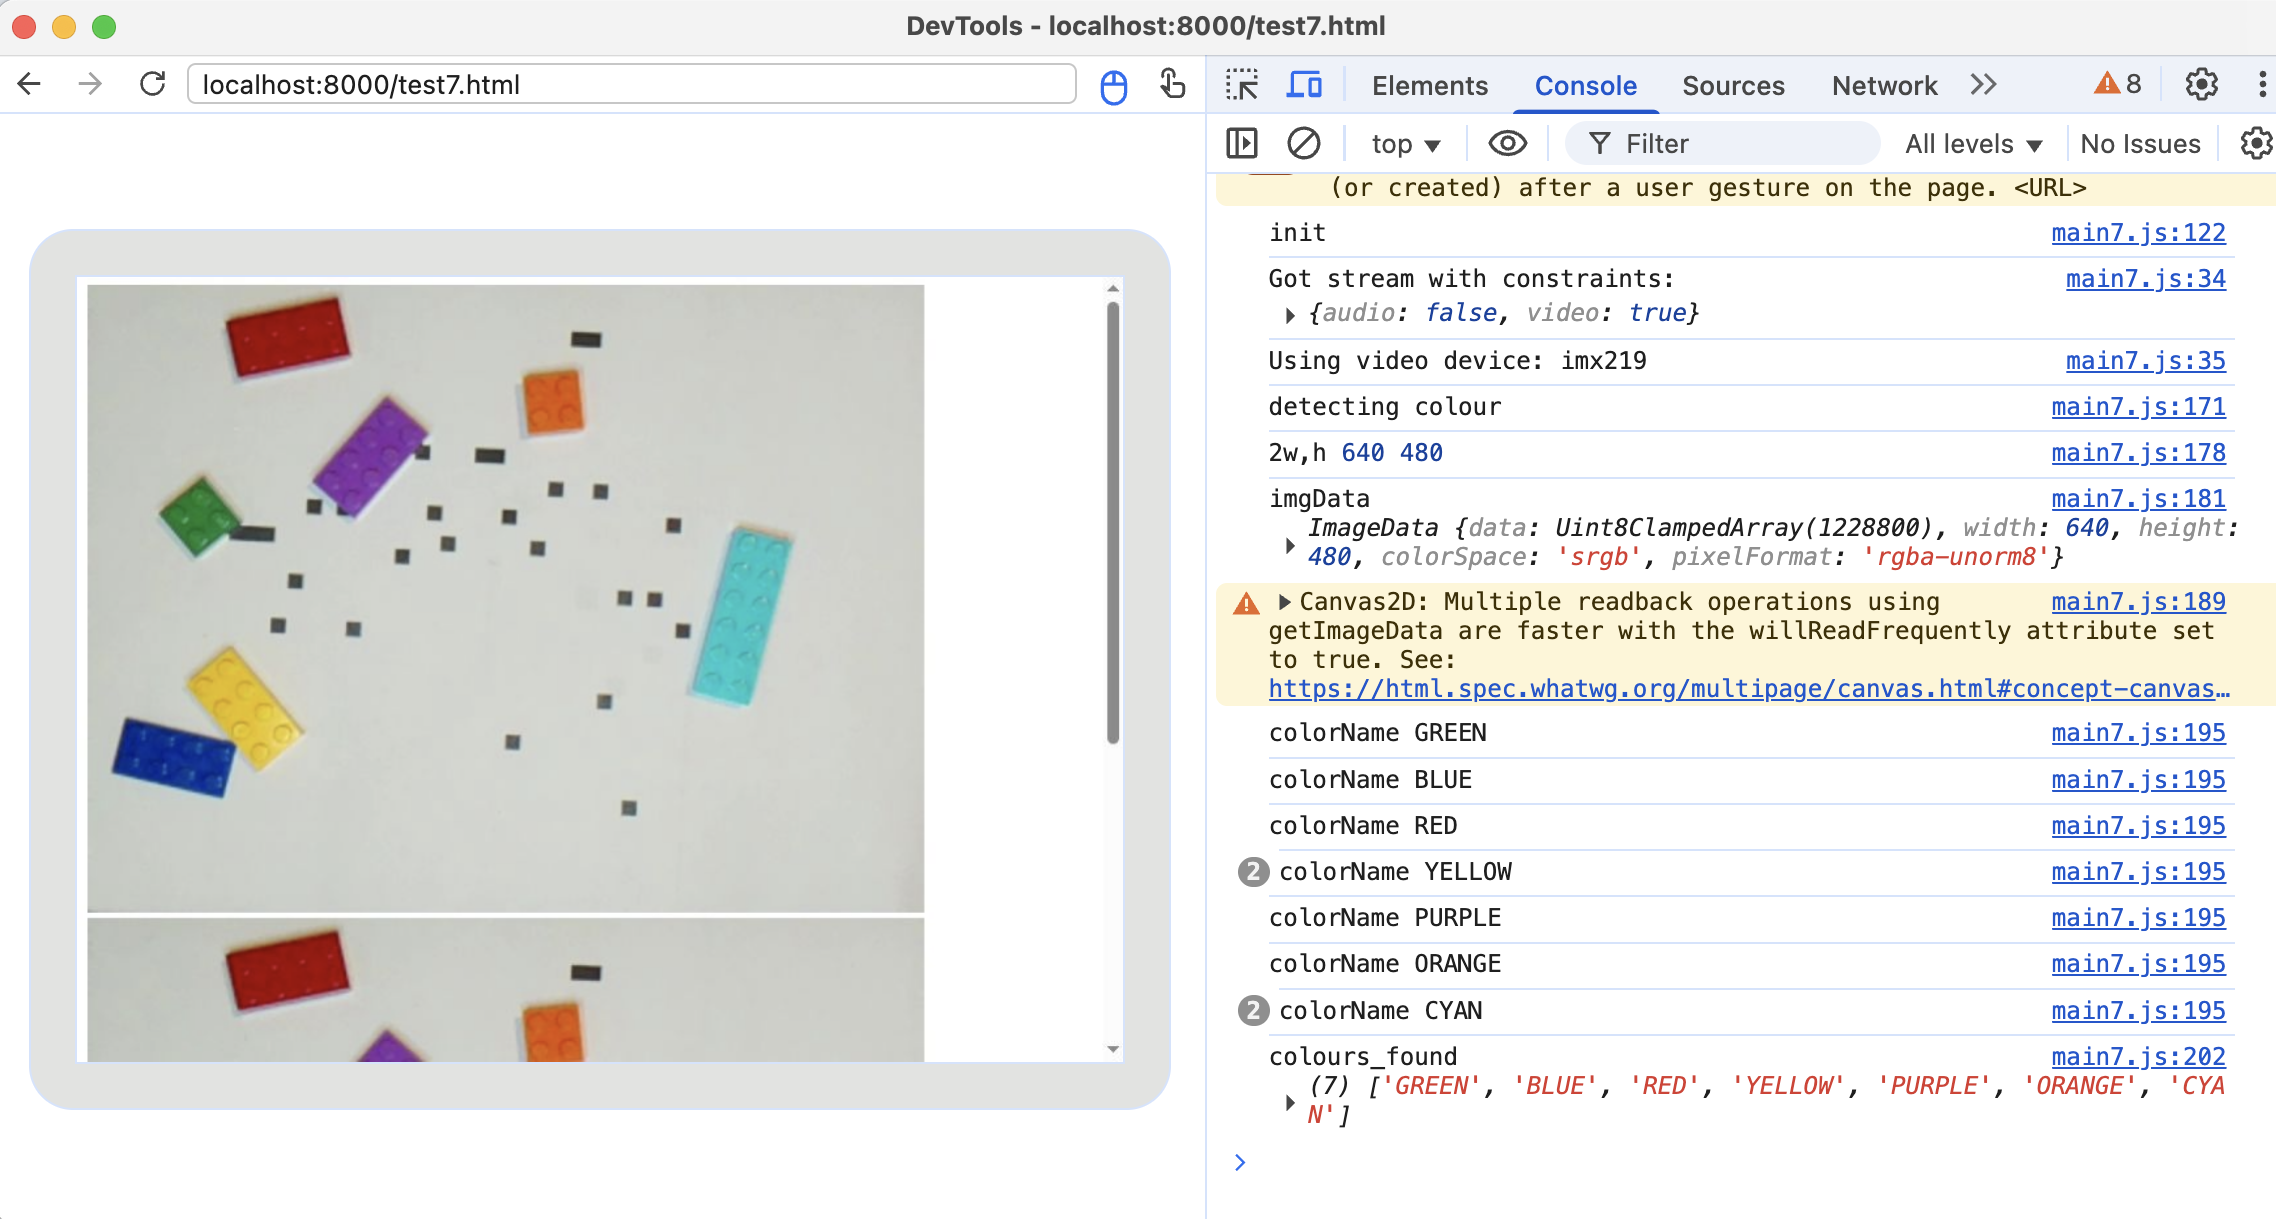The height and width of the screenshot is (1219, 2276).
Task: Click the browser back arrow
Action: click(x=30, y=84)
